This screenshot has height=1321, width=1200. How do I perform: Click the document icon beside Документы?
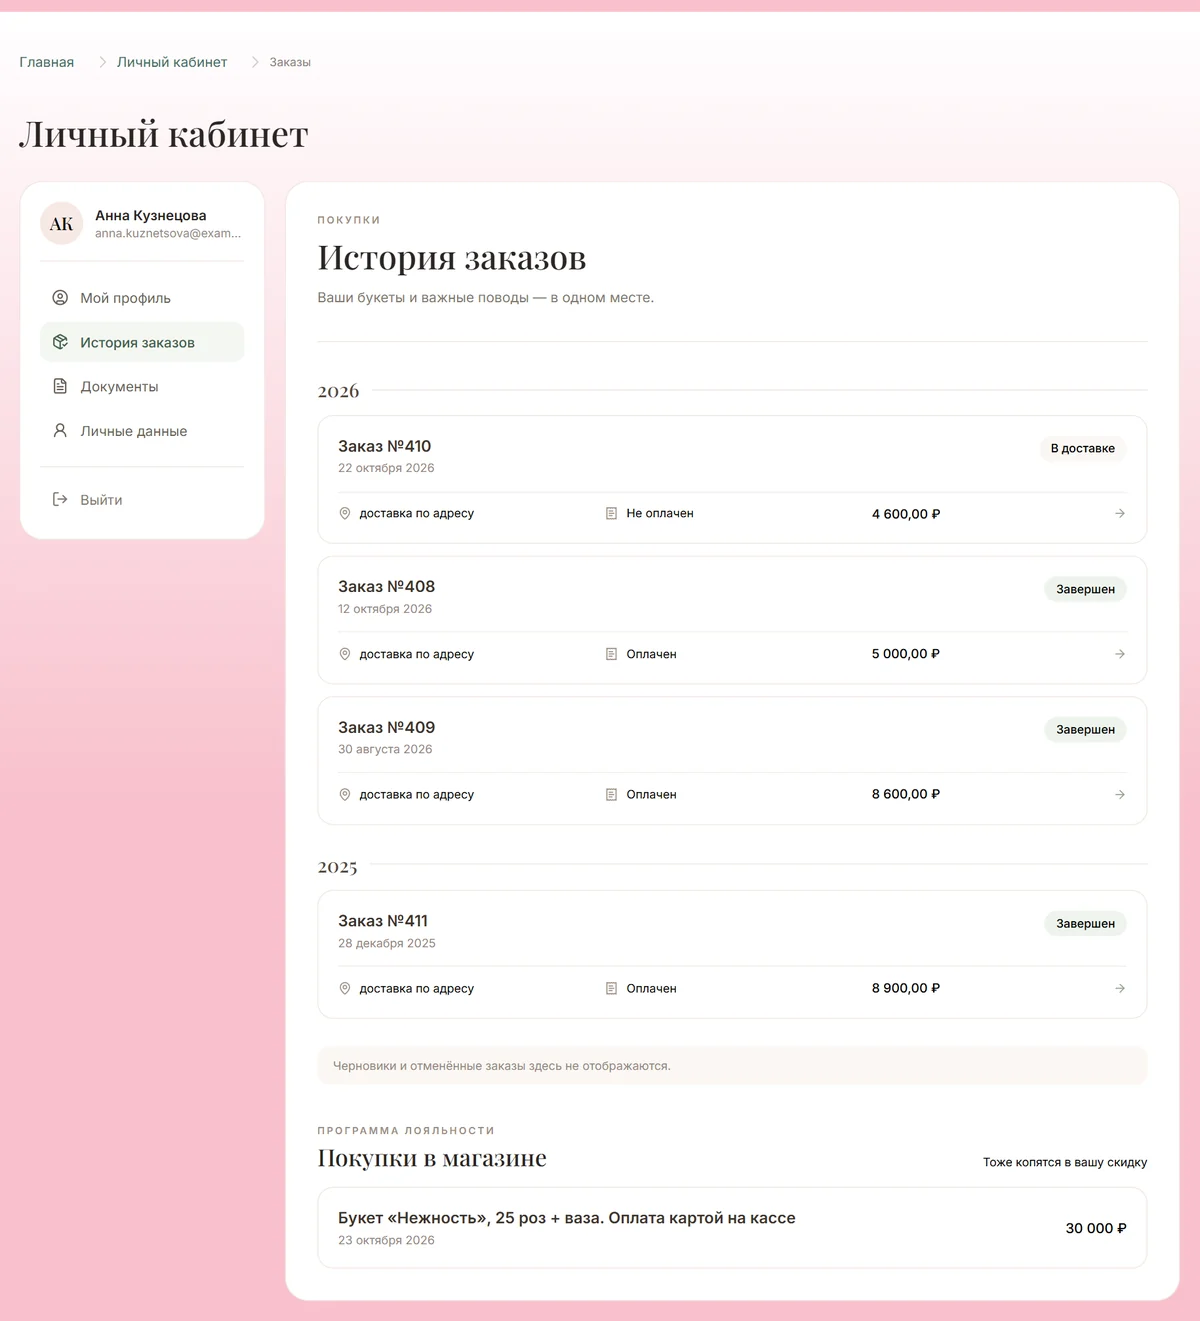click(60, 386)
